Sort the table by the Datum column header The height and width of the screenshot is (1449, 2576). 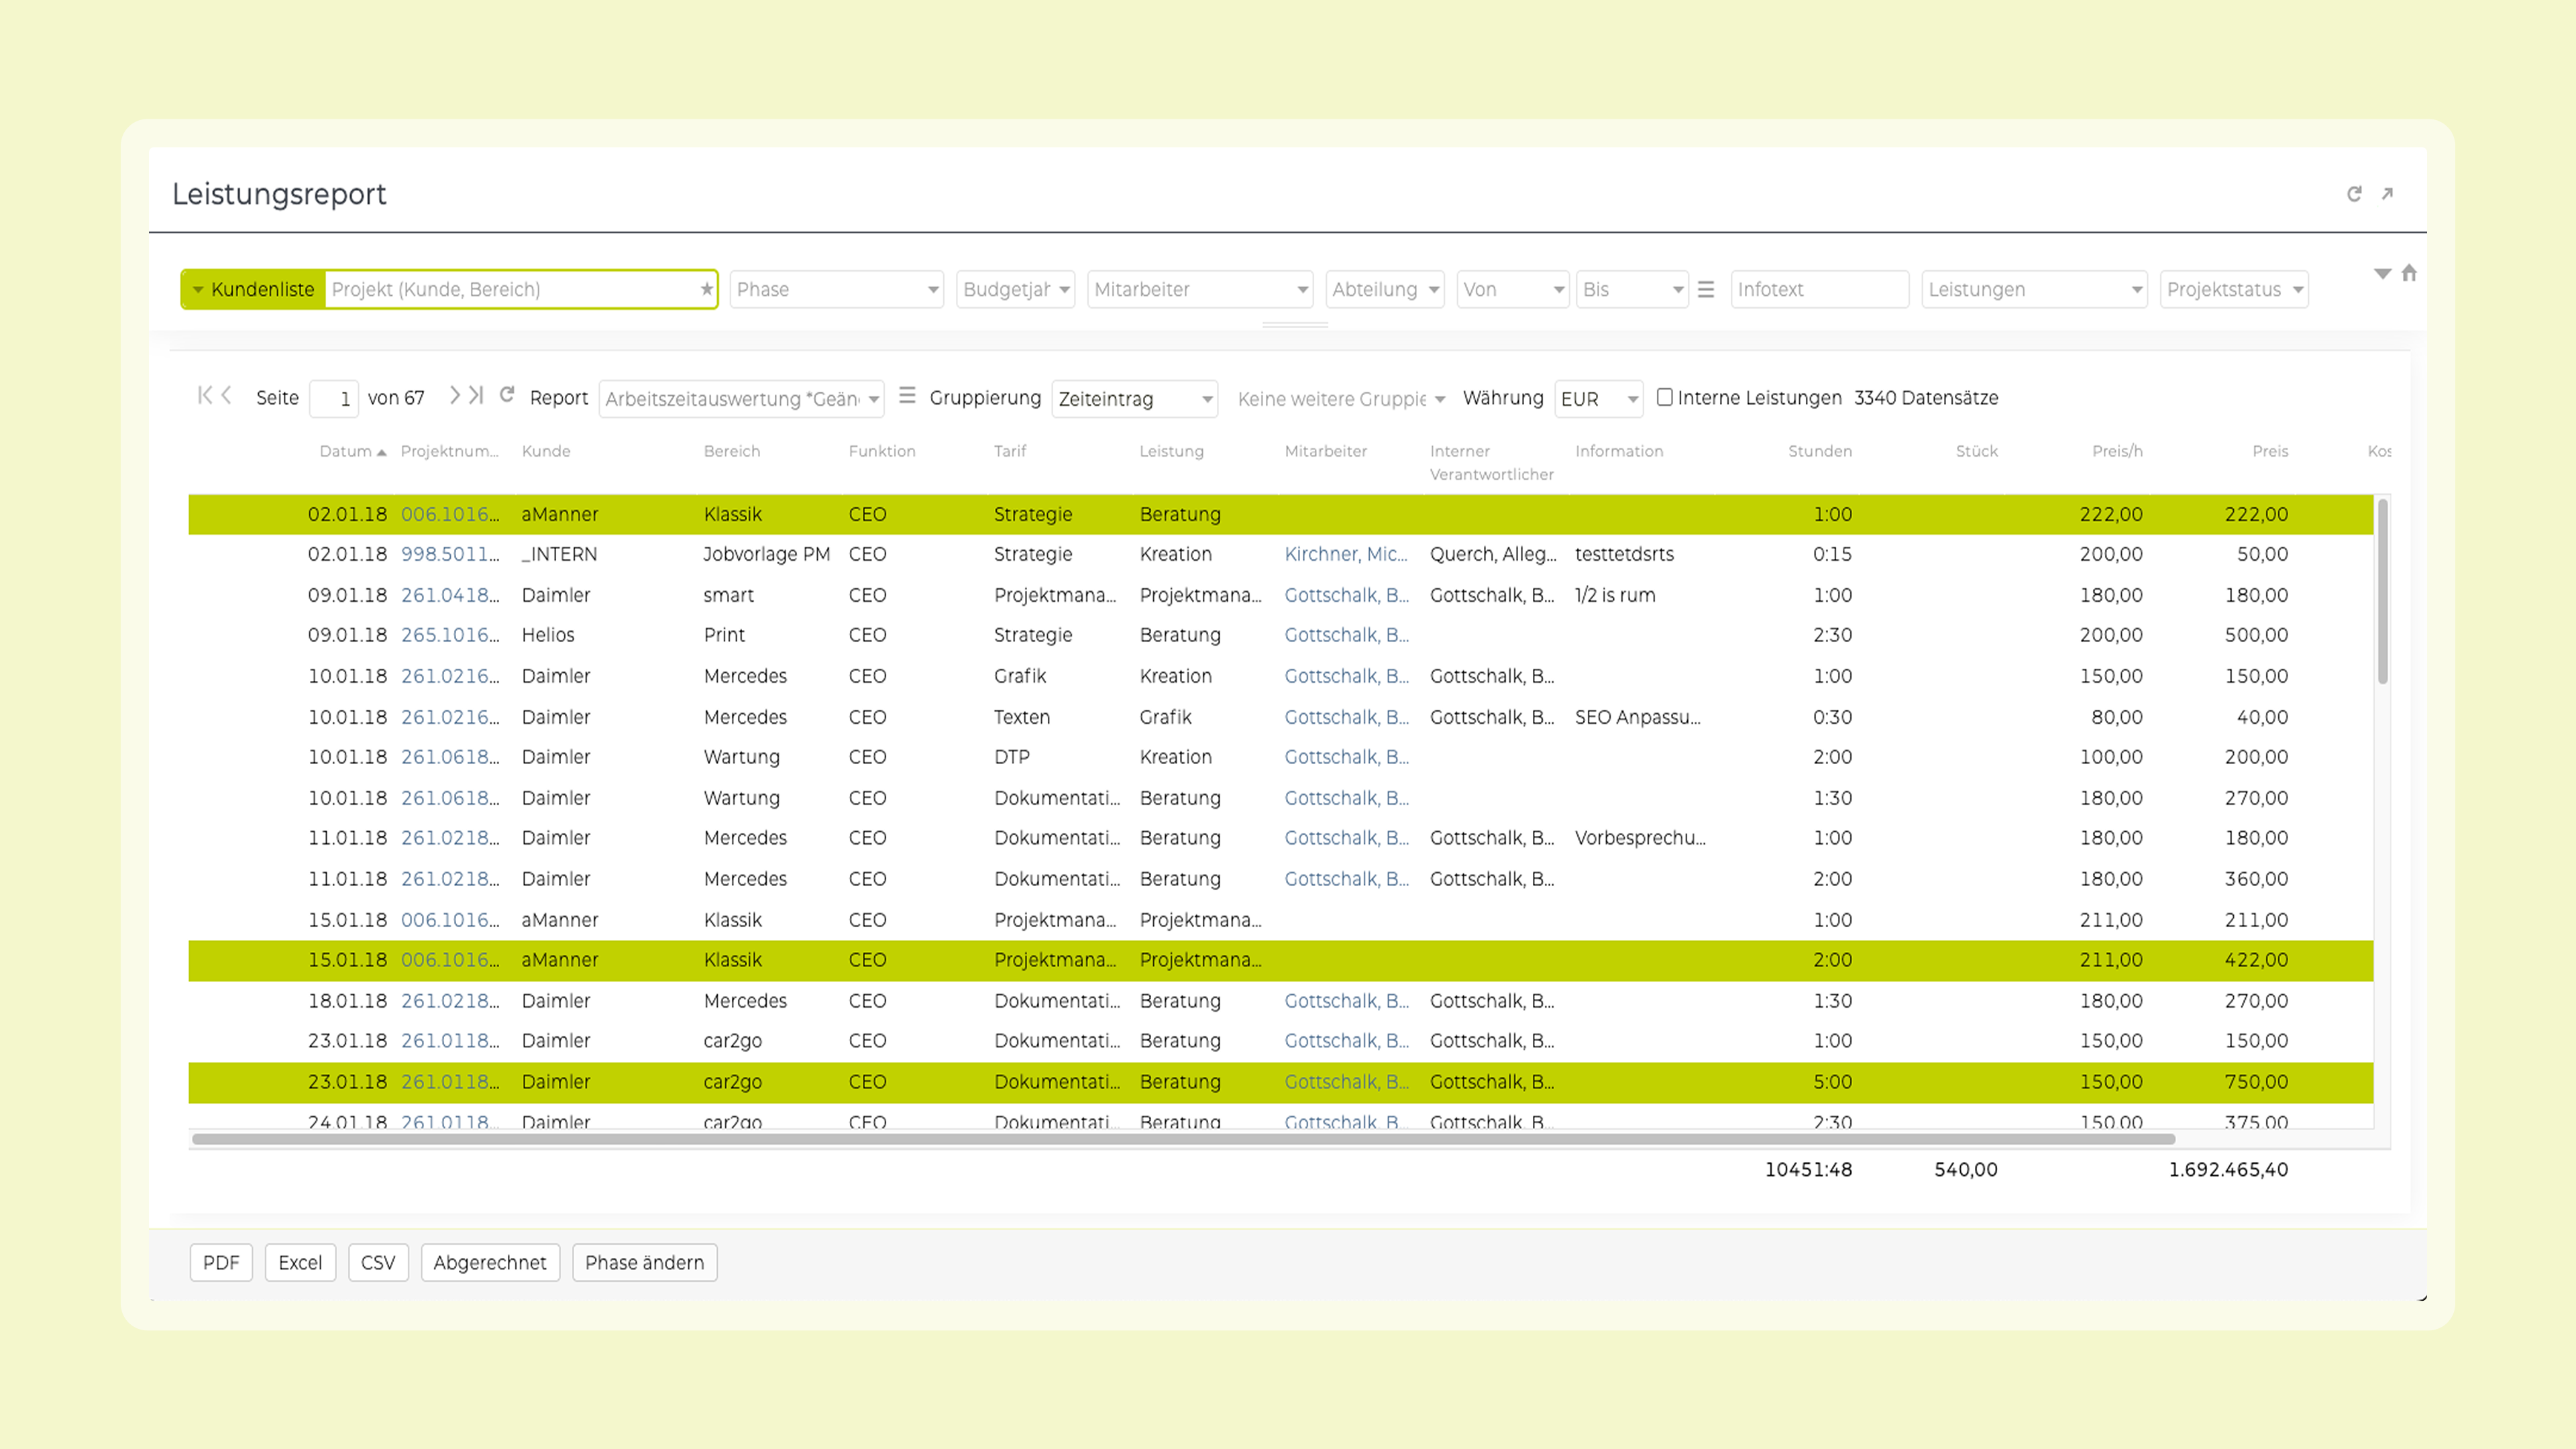tap(346, 451)
